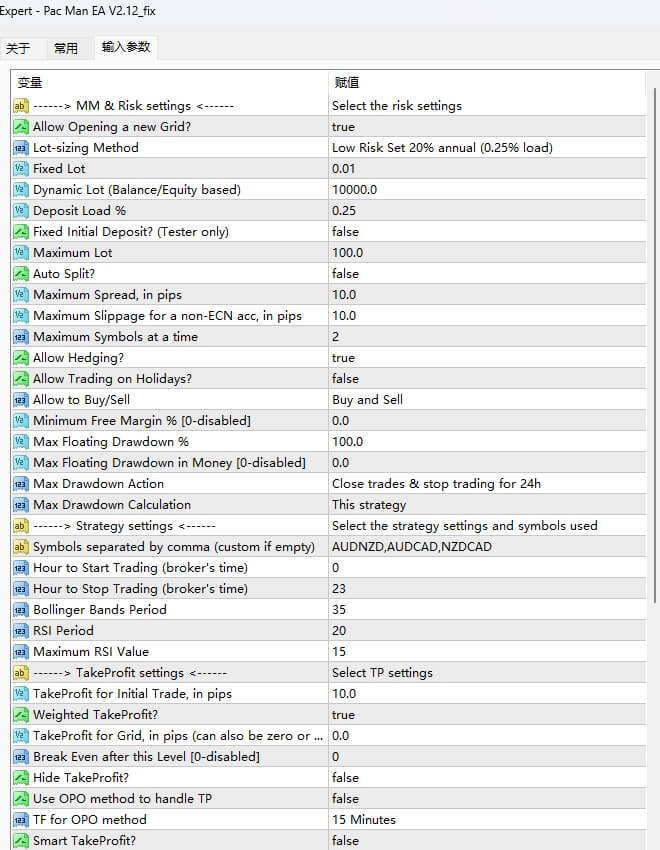This screenshot has width=660, height=850.
Task: Click the icon beside Maximum Lot
Action: click(x=21, y=253)
